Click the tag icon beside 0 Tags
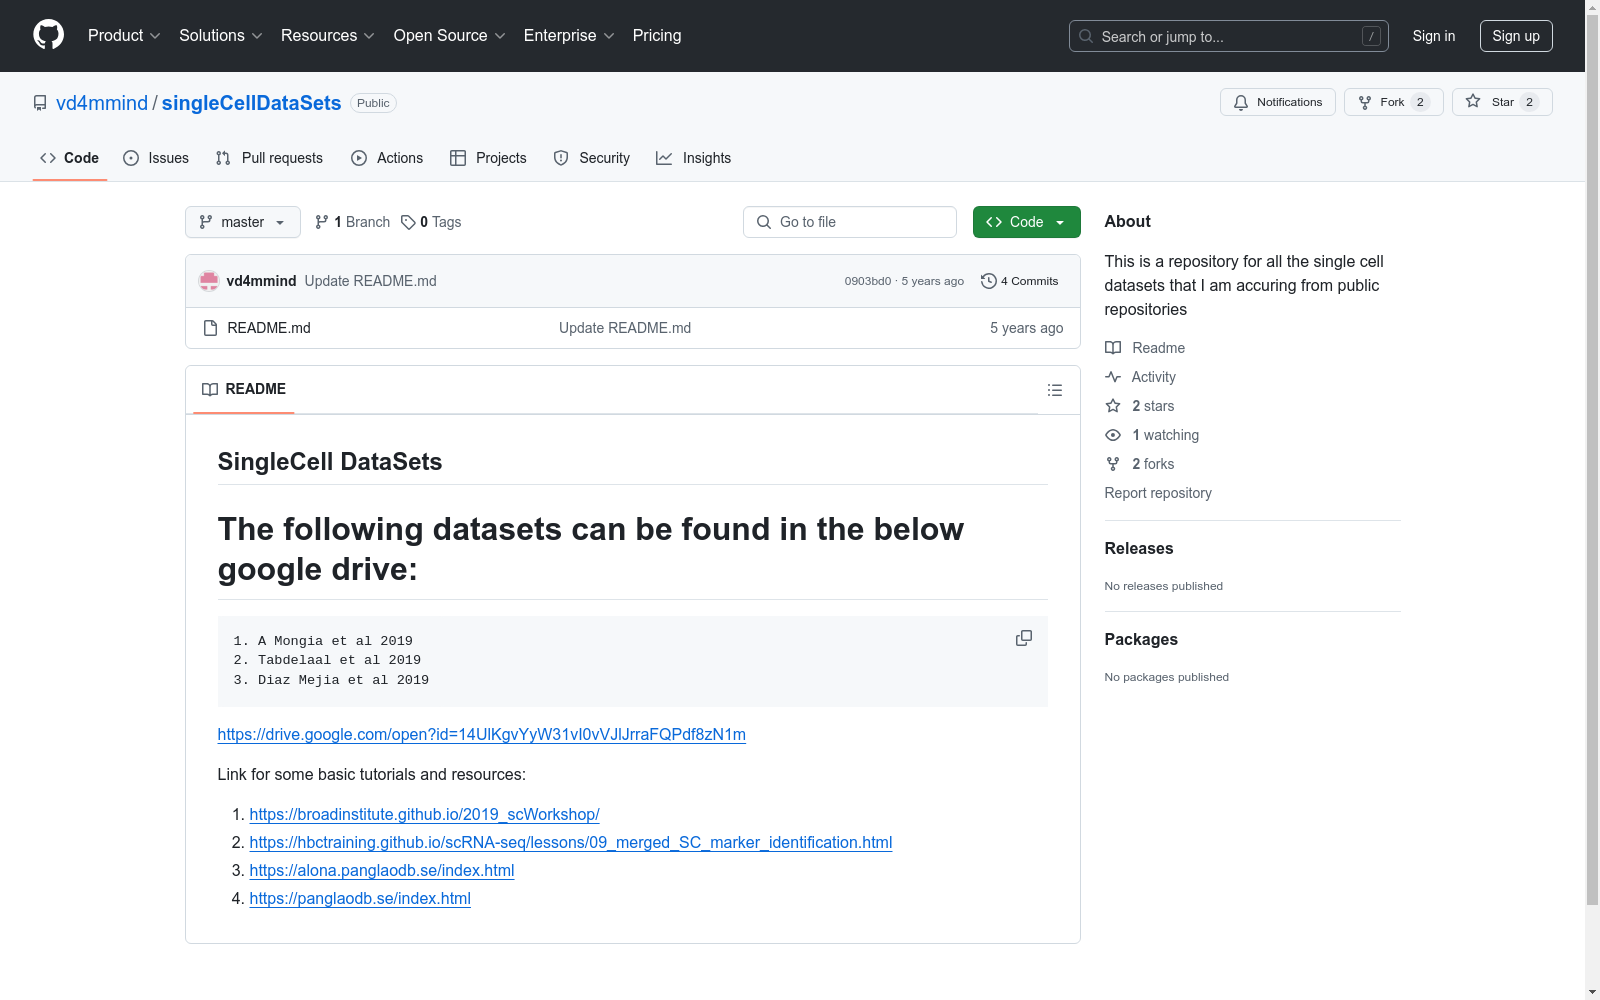 (x=408, y=222)
